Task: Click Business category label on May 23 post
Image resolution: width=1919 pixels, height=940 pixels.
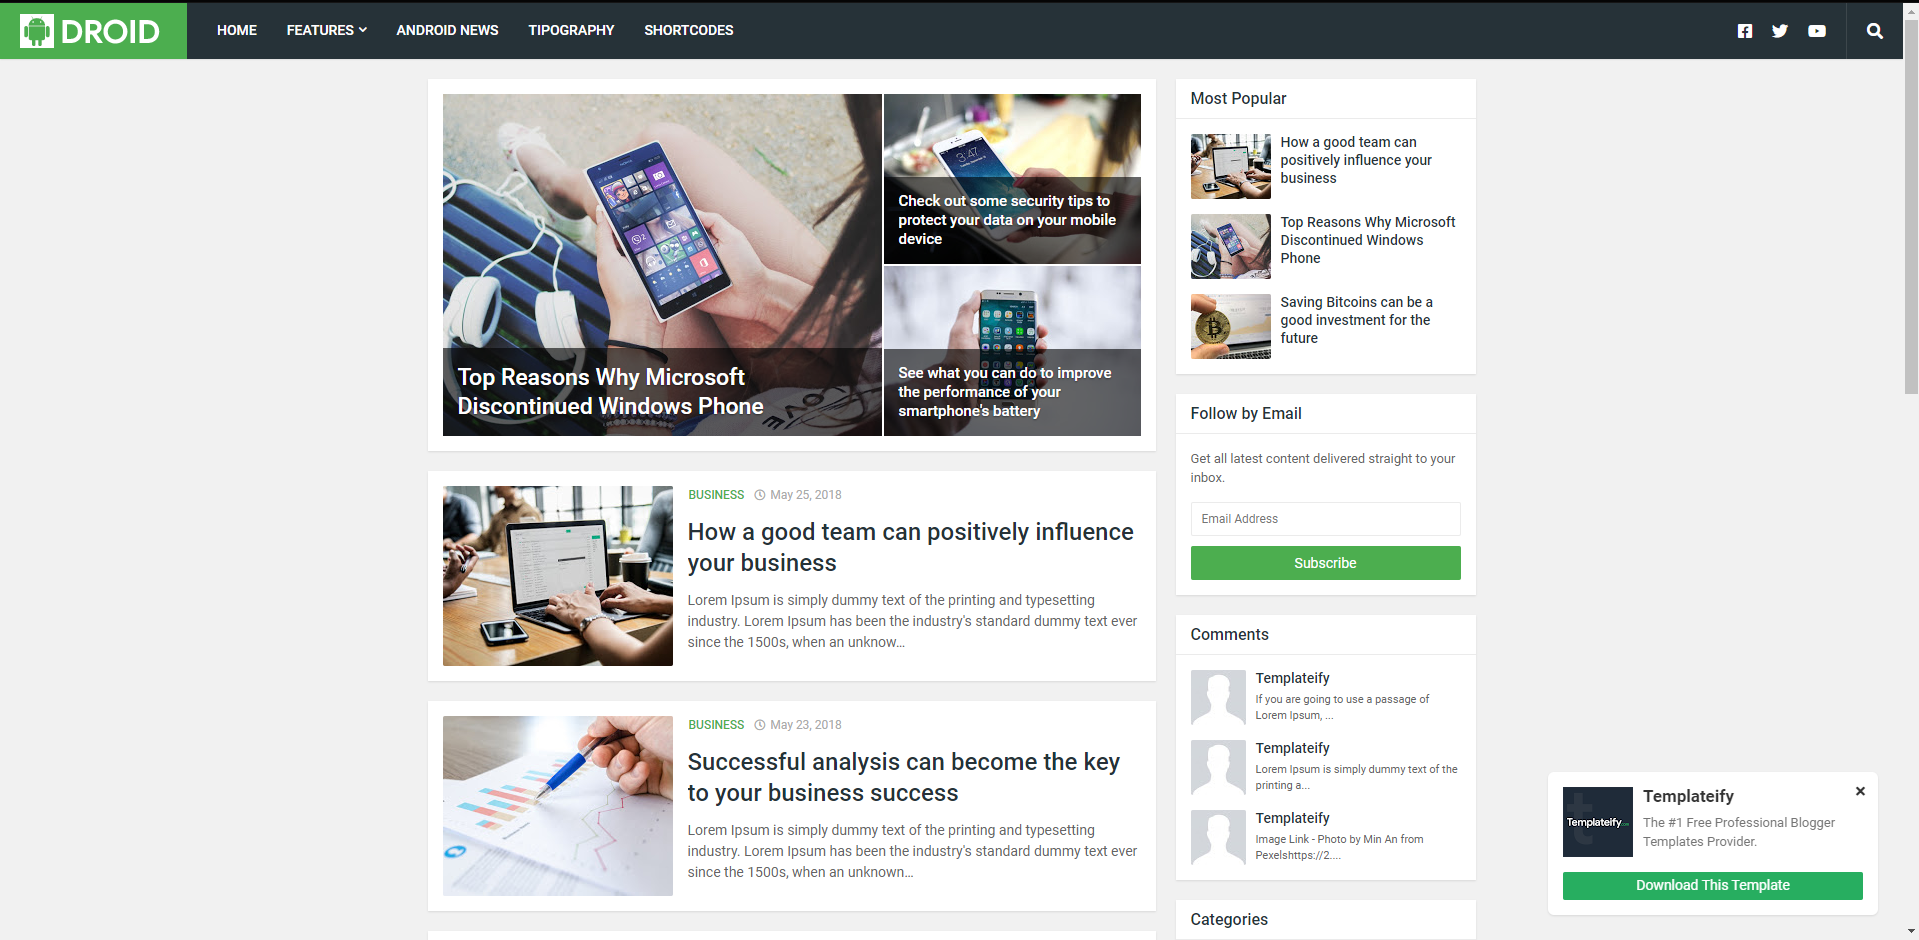Action: [x=716, y=725]
